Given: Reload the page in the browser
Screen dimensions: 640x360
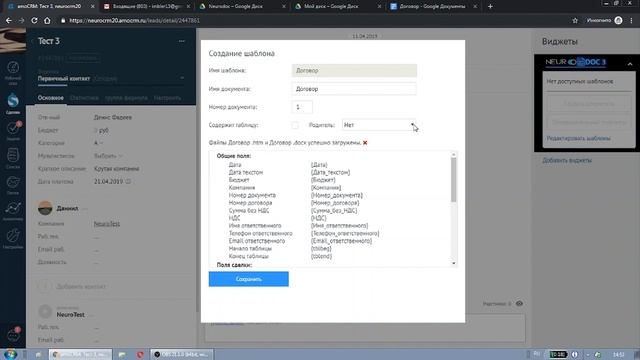Looking at the screenshot, I should pyautogui.click(x=34, y=20).
